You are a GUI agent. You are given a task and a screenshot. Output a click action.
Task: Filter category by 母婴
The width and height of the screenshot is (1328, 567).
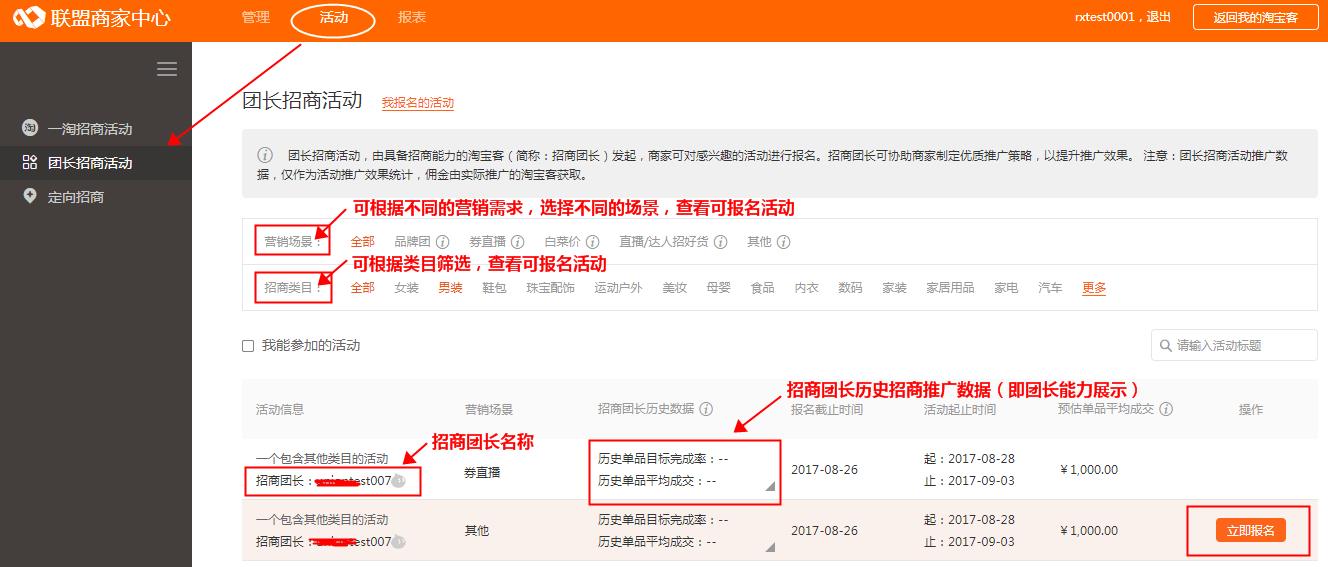point(718,288)
